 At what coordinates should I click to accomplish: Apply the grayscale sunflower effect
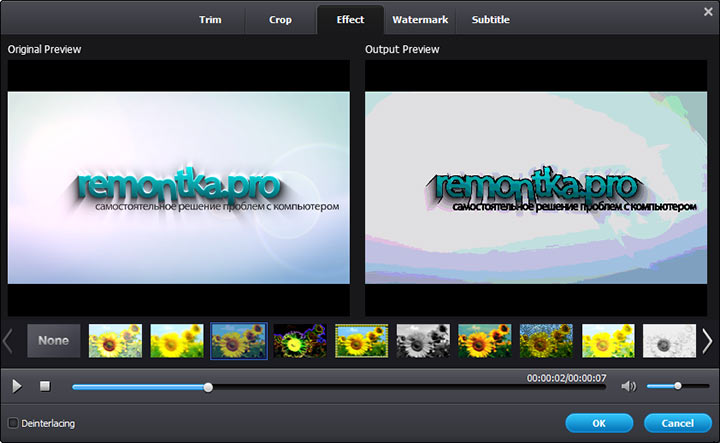423,341
